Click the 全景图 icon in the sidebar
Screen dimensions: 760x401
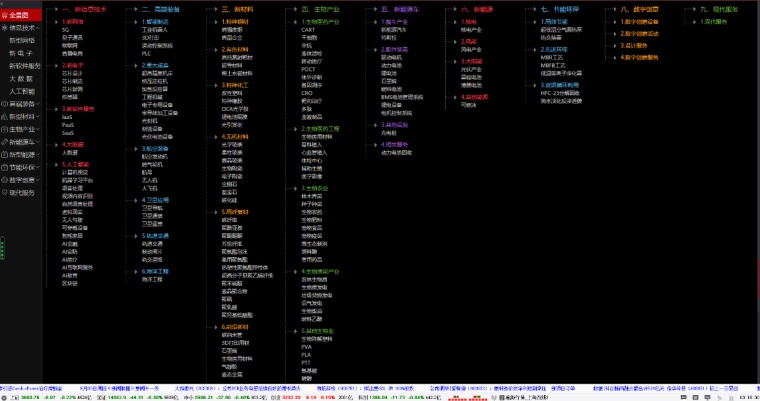click(x=5, y=16)
